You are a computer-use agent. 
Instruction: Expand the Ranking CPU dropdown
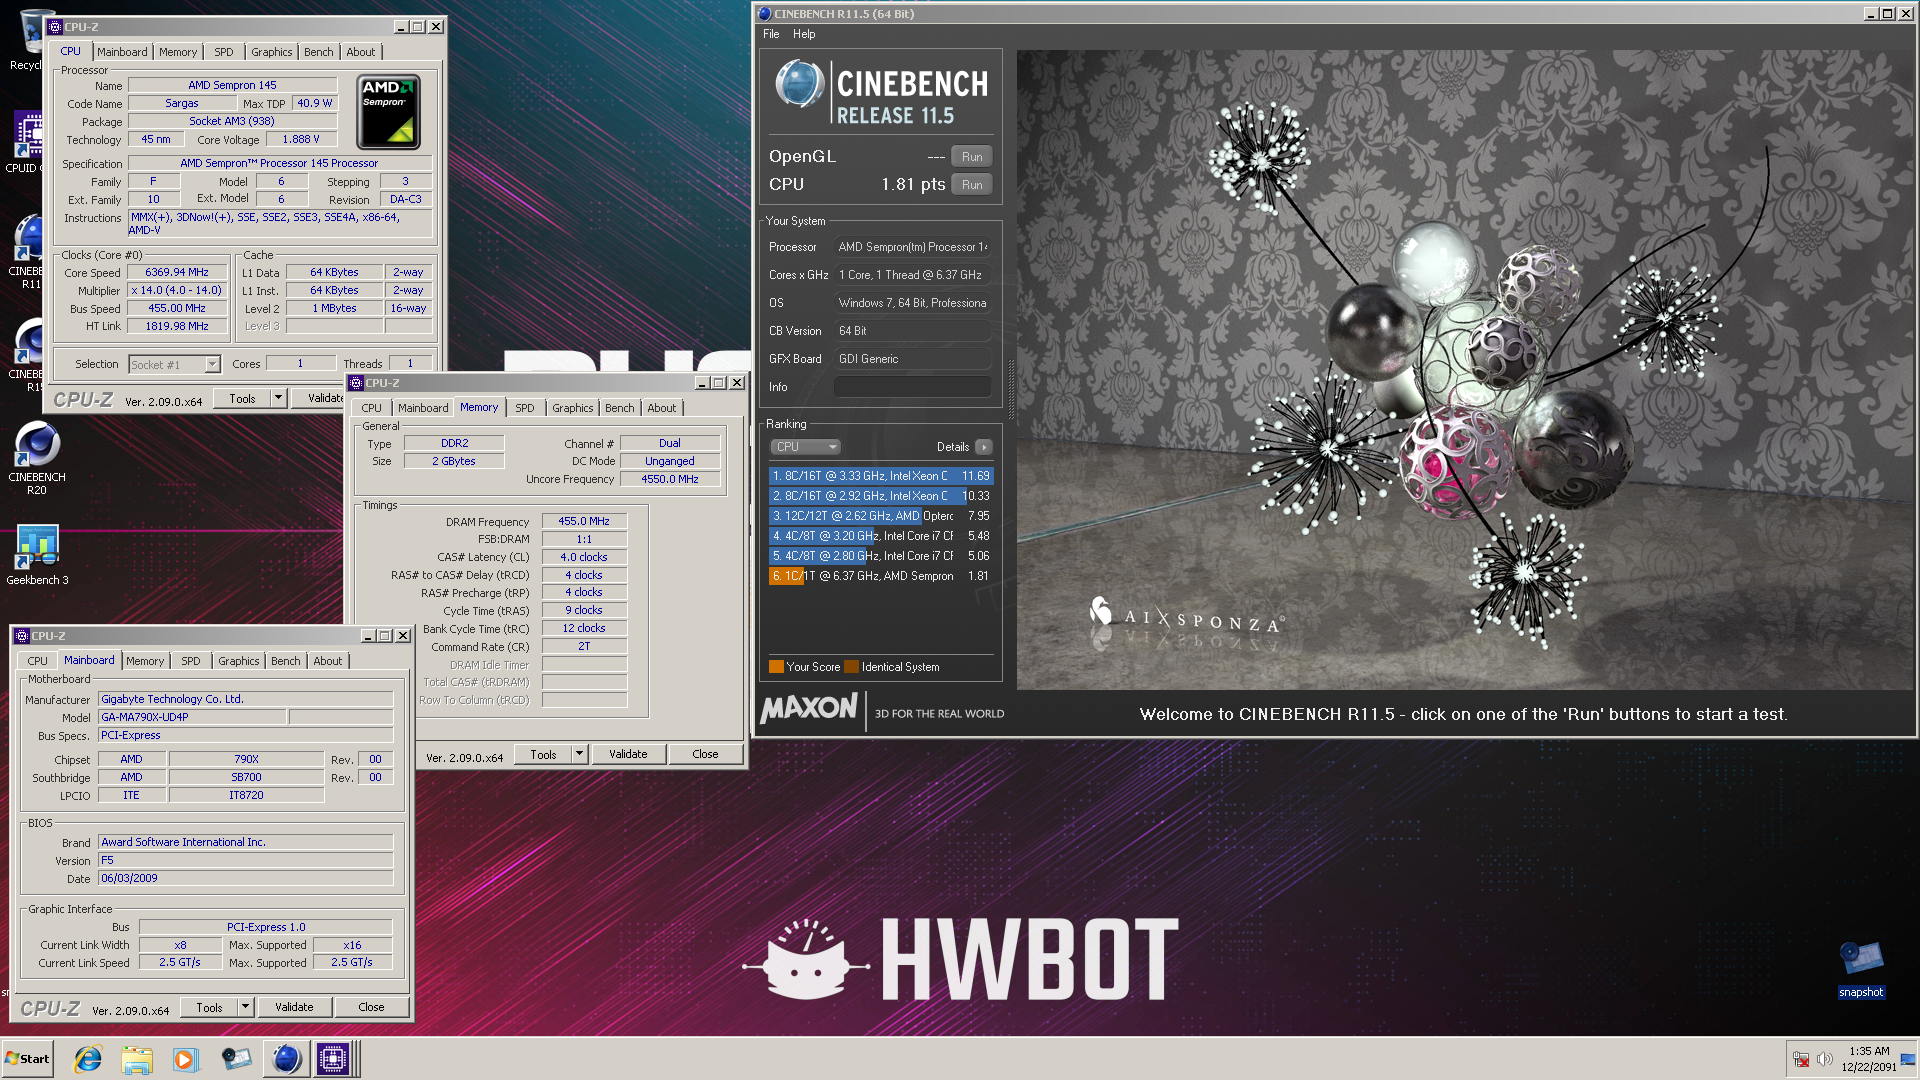tap(805, 447)
